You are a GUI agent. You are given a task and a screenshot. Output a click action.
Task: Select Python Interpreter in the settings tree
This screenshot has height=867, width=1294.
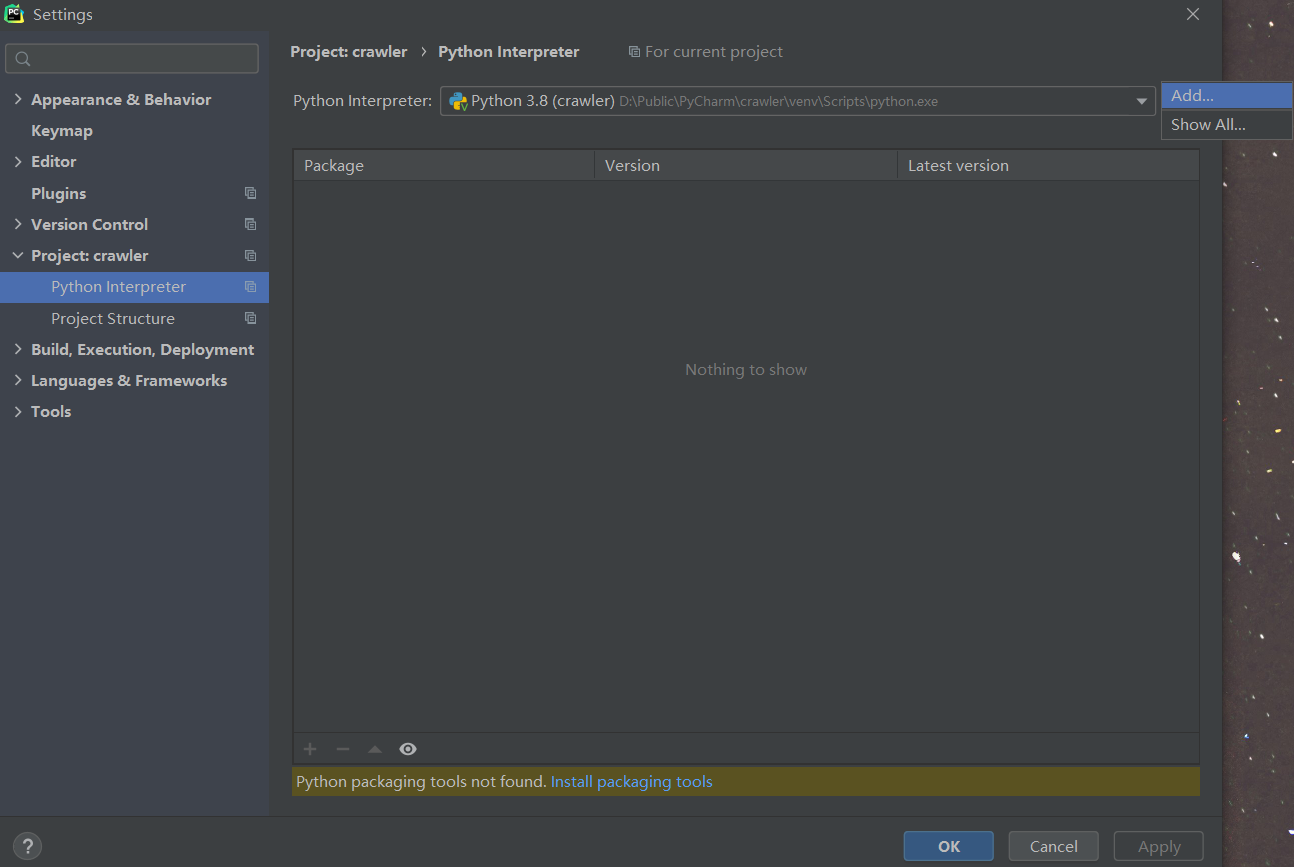coord(134,286)
